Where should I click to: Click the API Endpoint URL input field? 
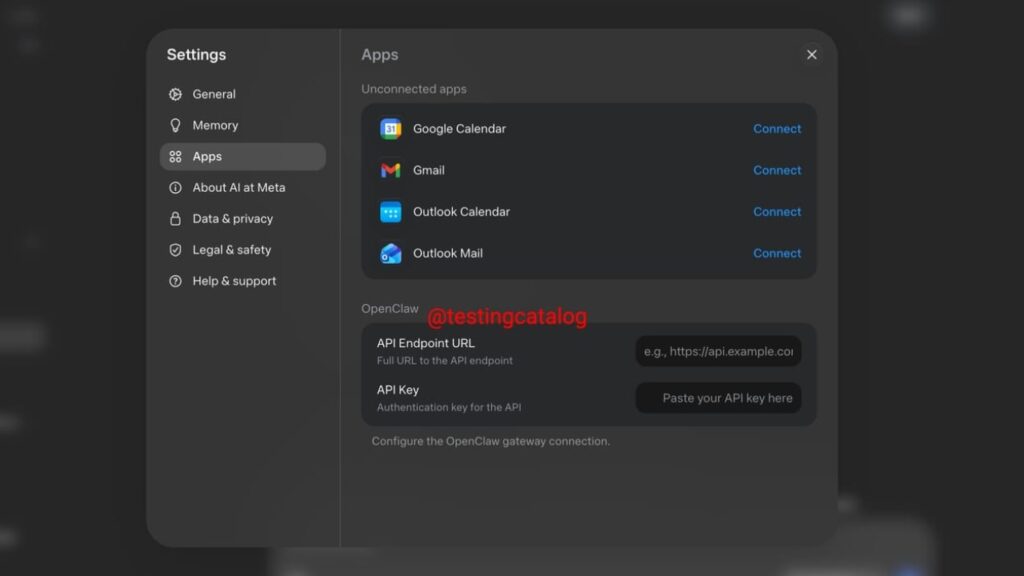tap(718, 351)
